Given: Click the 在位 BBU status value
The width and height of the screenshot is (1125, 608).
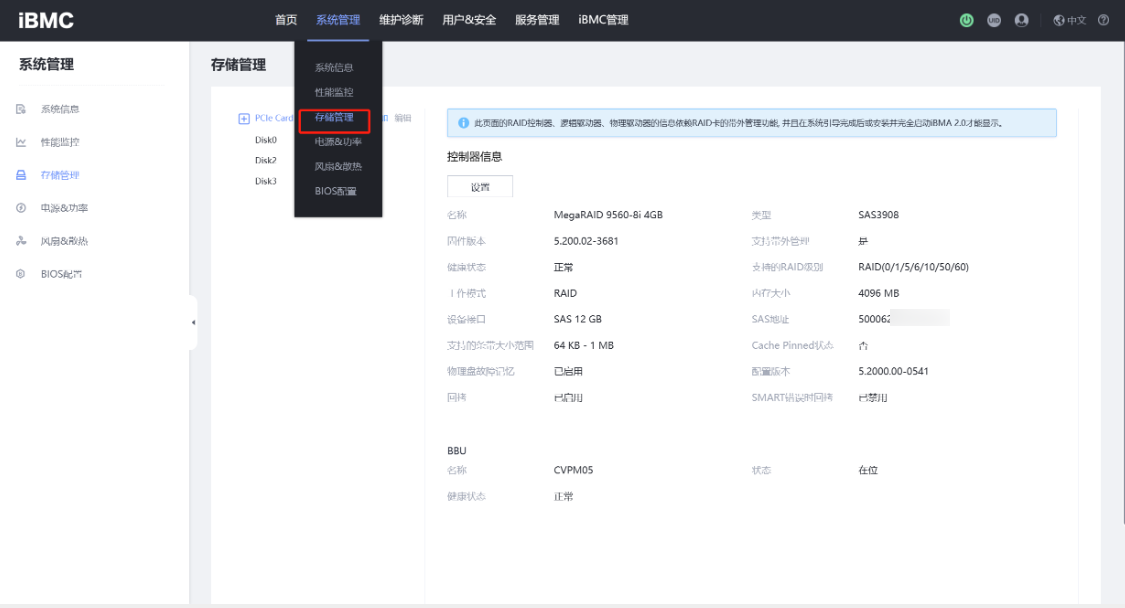Looking at the screenshot, I should [868, 470].
